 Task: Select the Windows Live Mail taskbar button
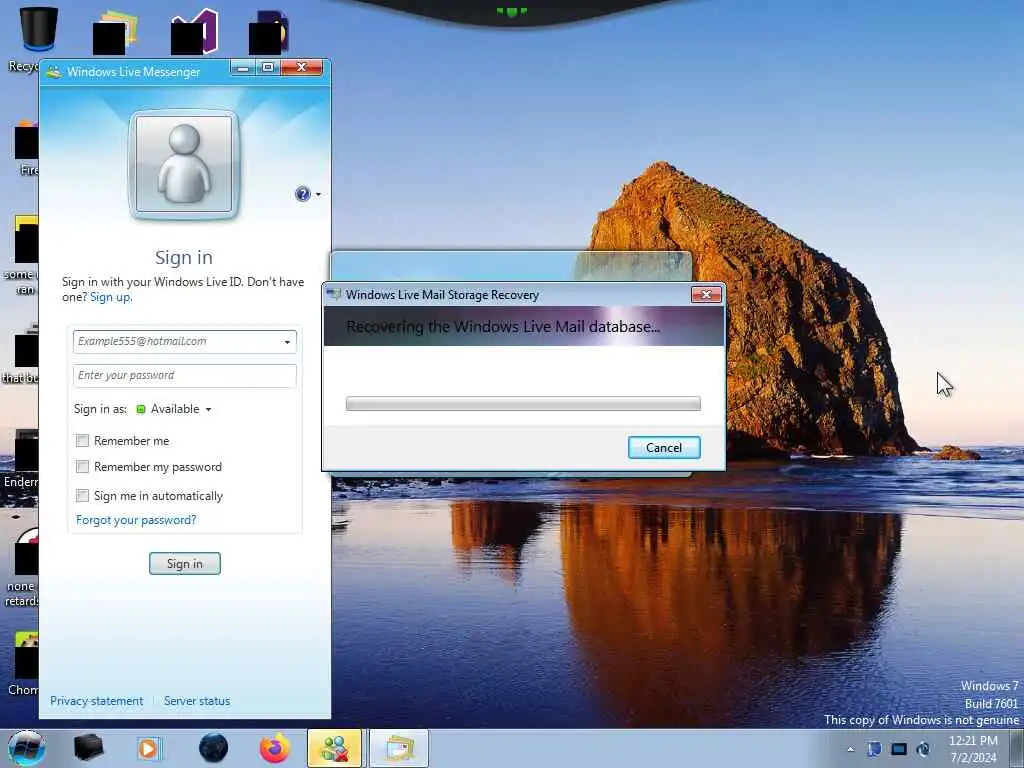click(399, 748)
